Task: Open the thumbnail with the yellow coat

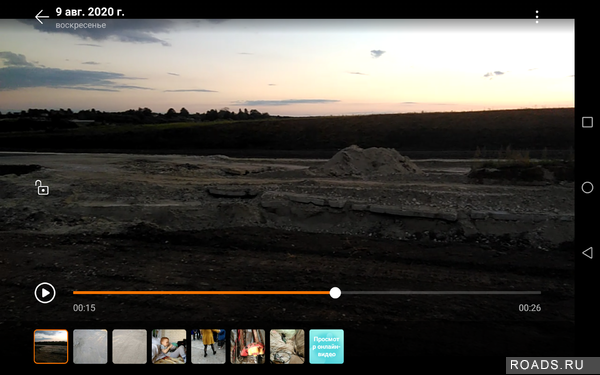Action: click(208, 346)
